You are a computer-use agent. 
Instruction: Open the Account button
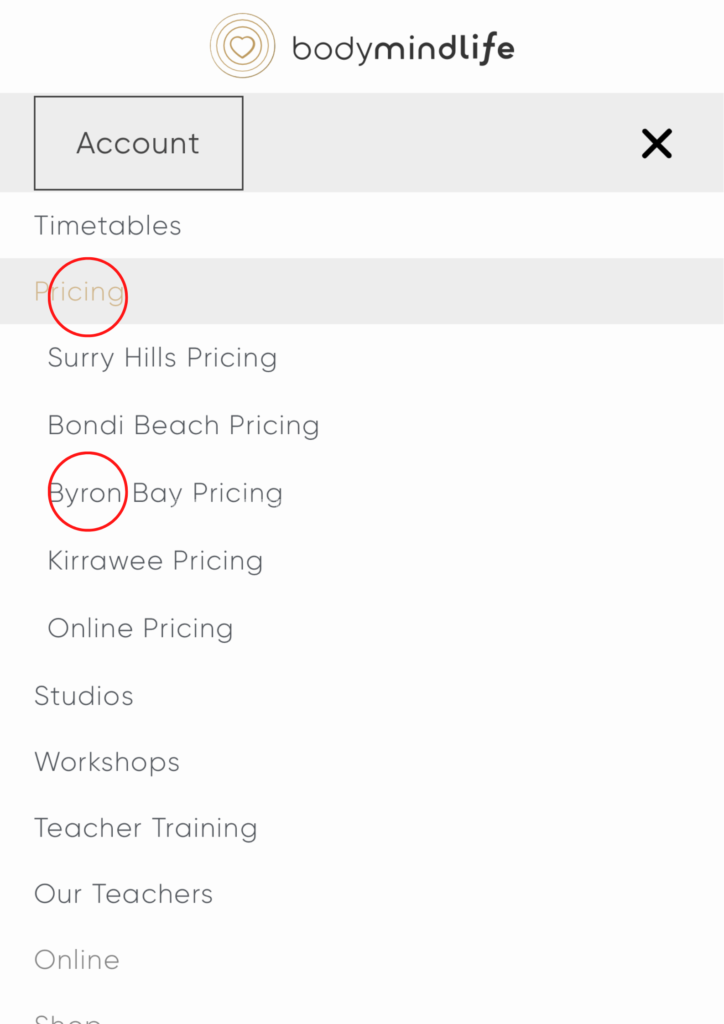pos(138,143)
